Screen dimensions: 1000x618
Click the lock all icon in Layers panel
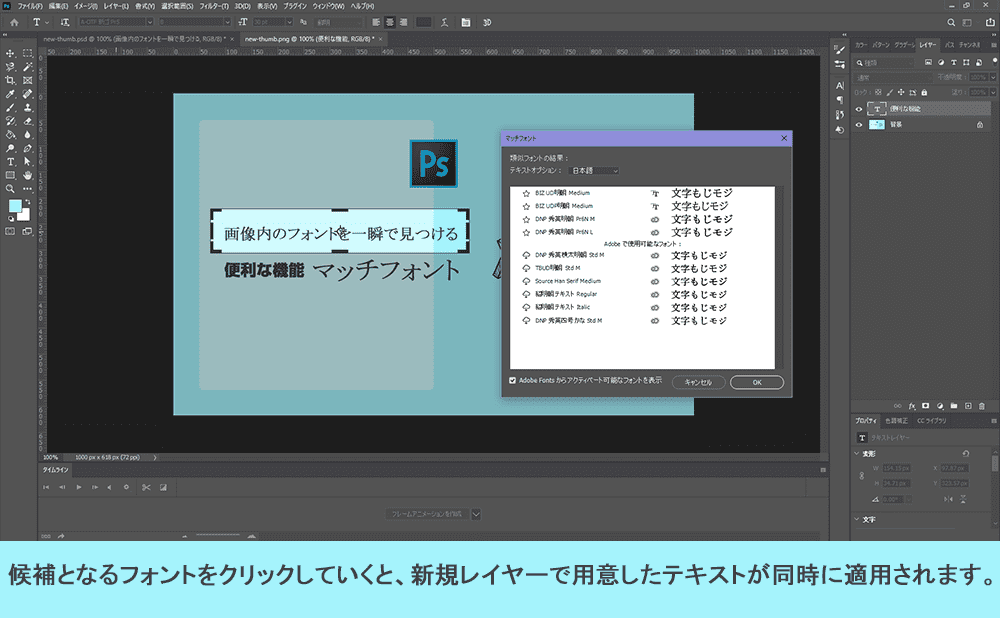924,92
